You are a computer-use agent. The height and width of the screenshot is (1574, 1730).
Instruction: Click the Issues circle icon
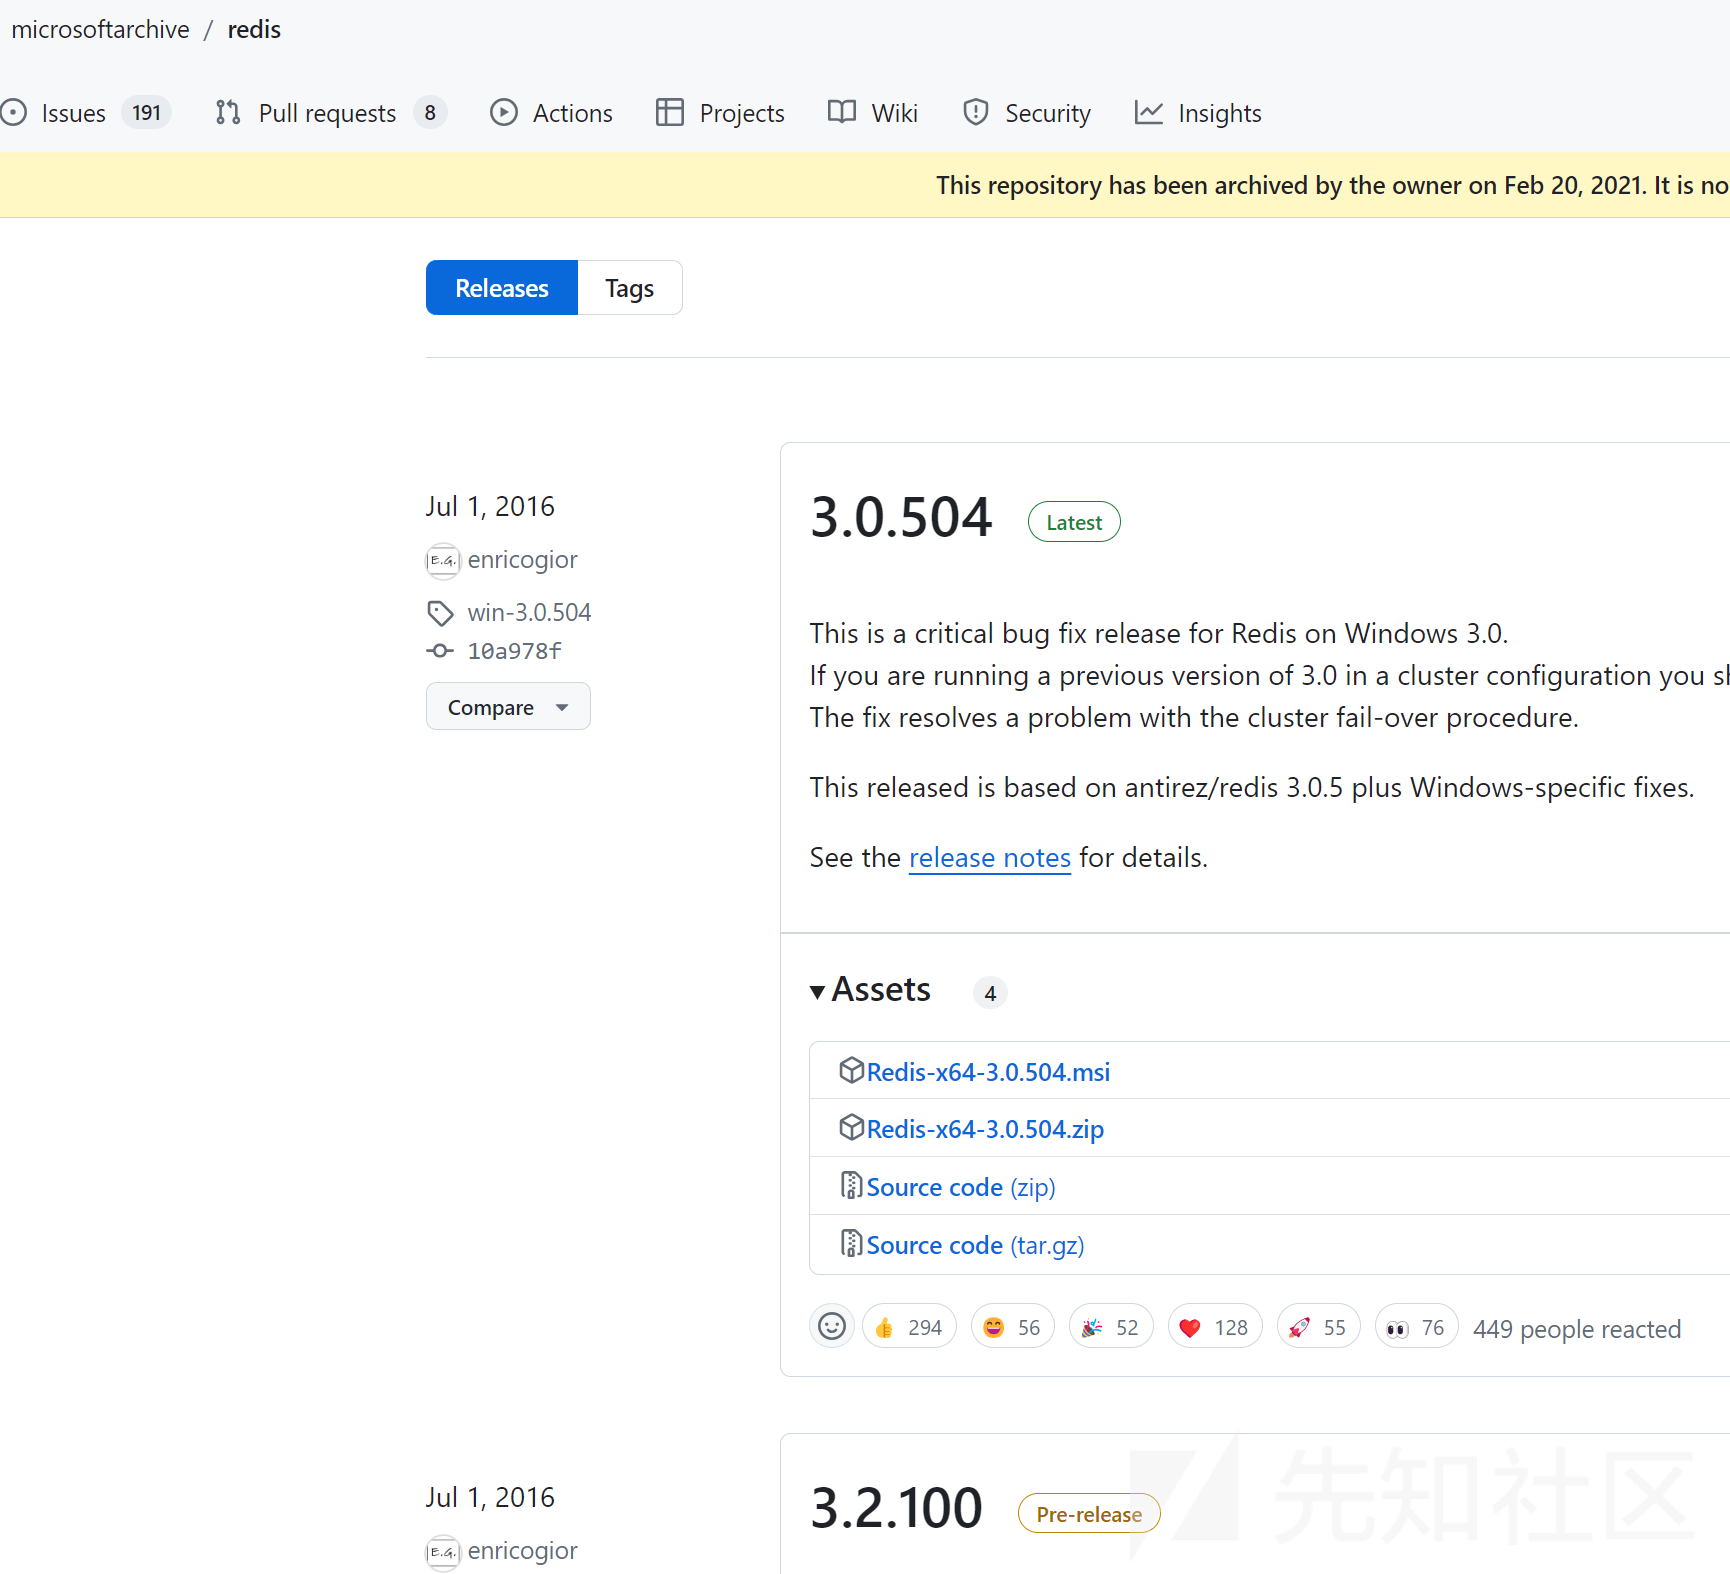click(x=13, y=112)
